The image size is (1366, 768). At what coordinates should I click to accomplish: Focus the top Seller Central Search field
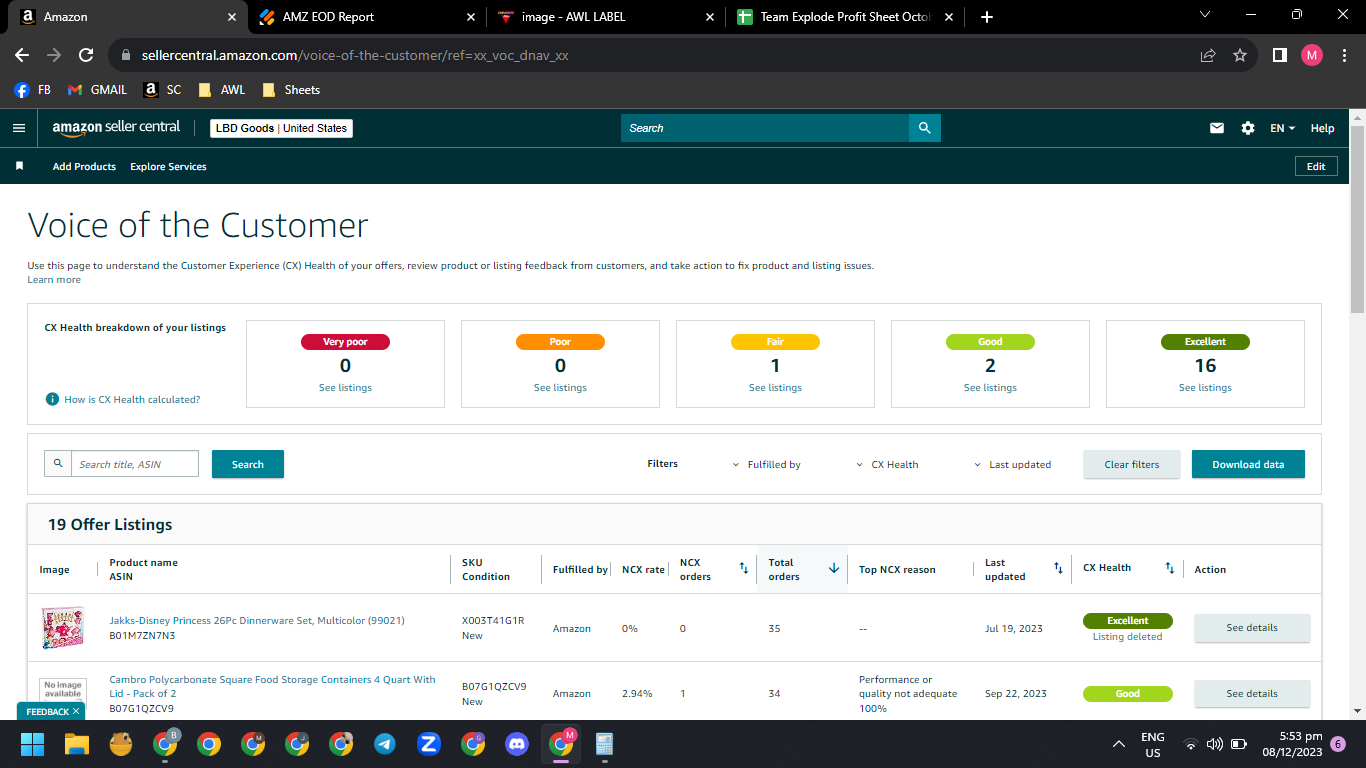[765, 128]
